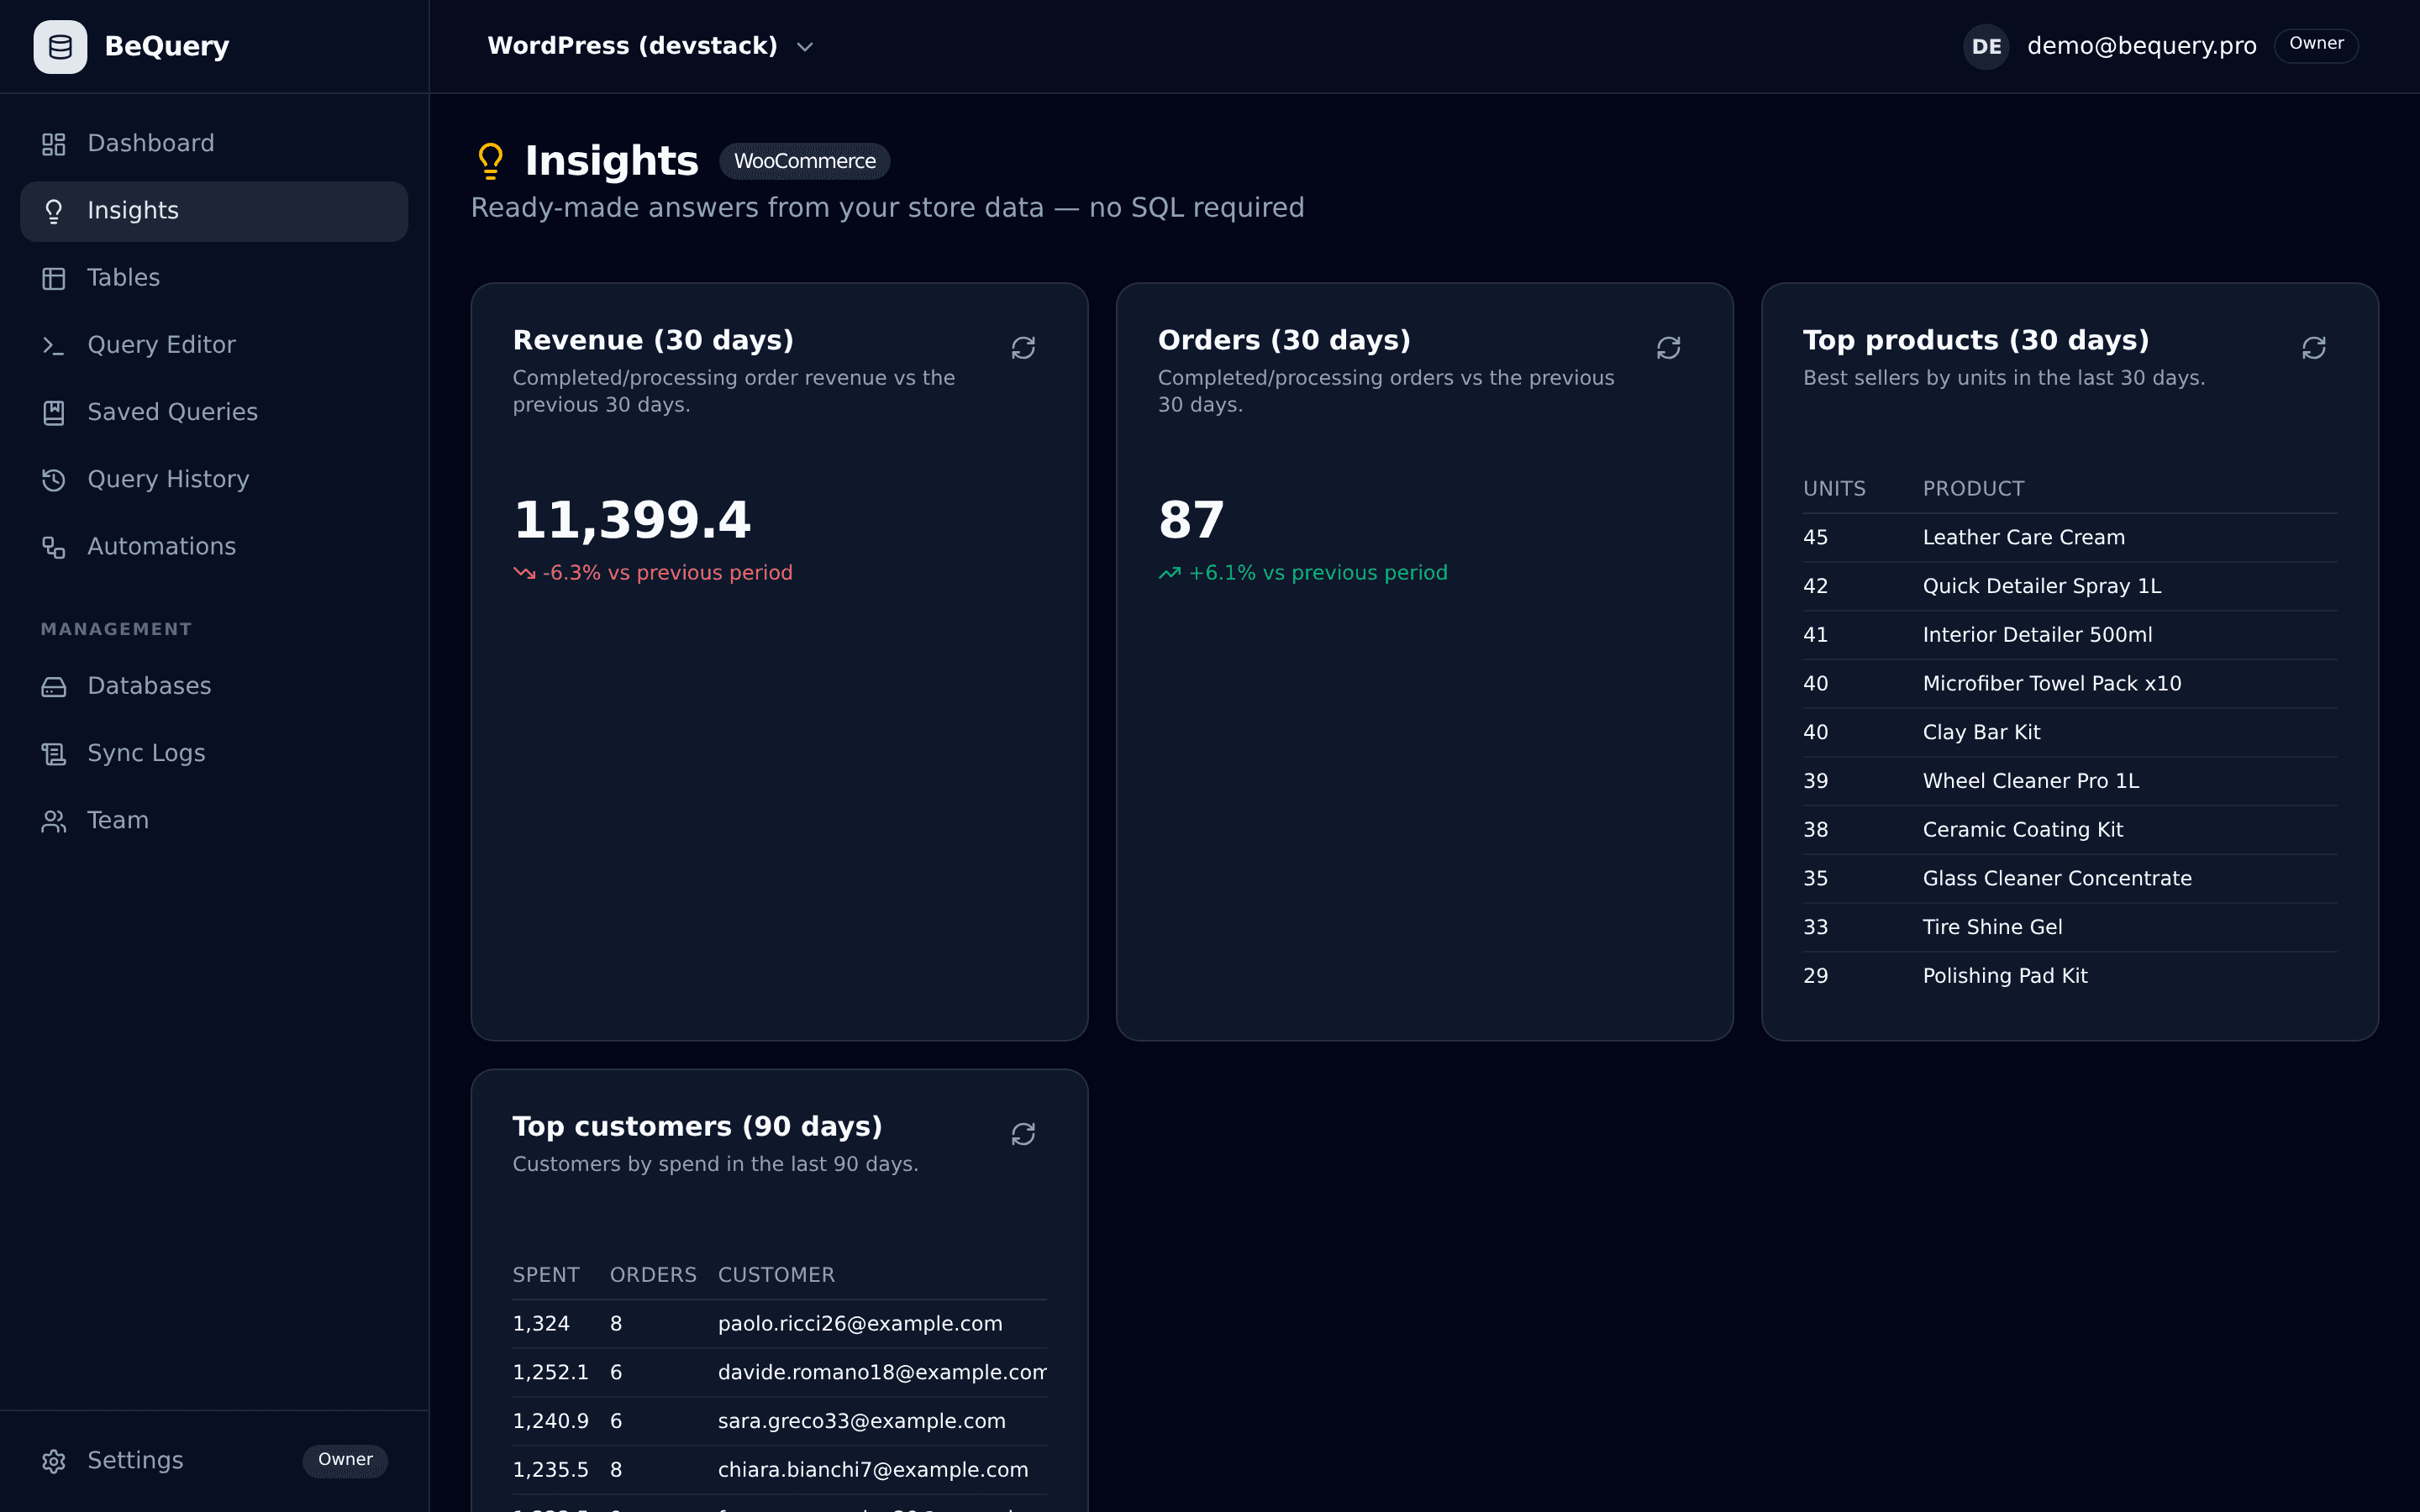
Task: Select the Microfiber Towel Pack x10 row
Action: click(2070, 684)
